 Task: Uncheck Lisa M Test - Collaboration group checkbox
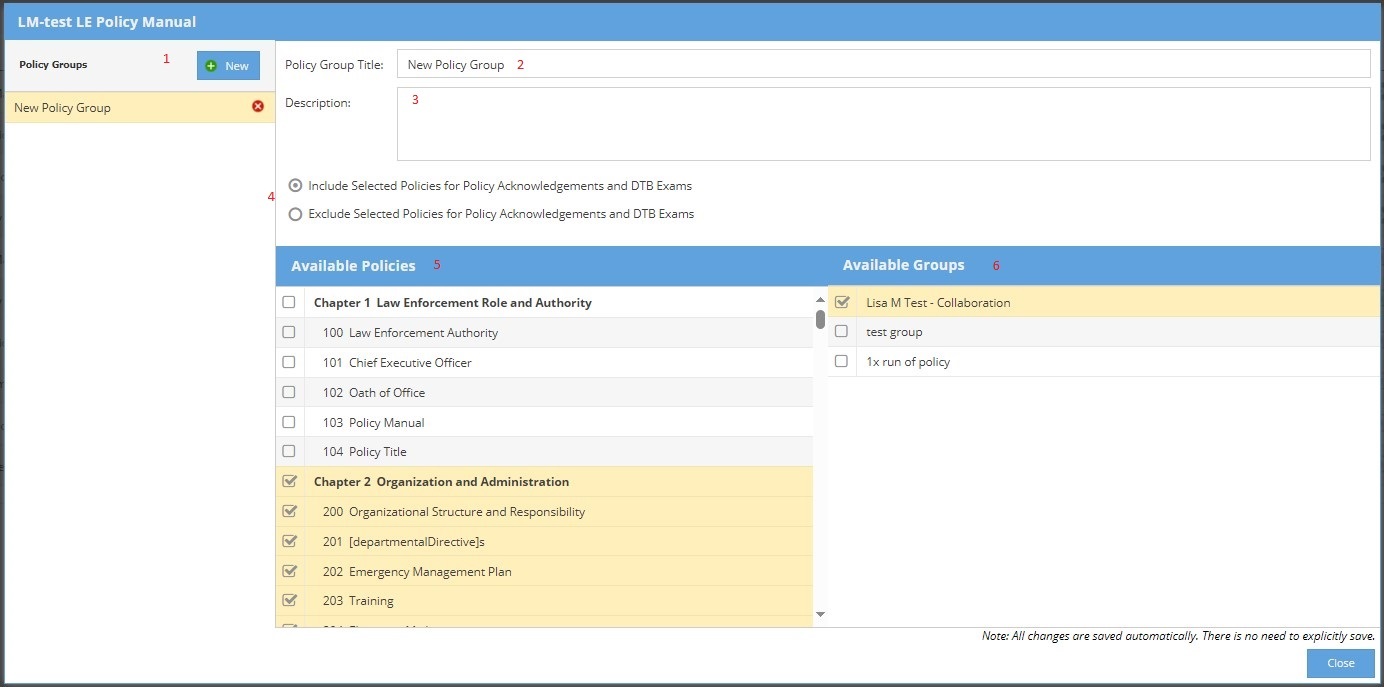click(842, 302)
